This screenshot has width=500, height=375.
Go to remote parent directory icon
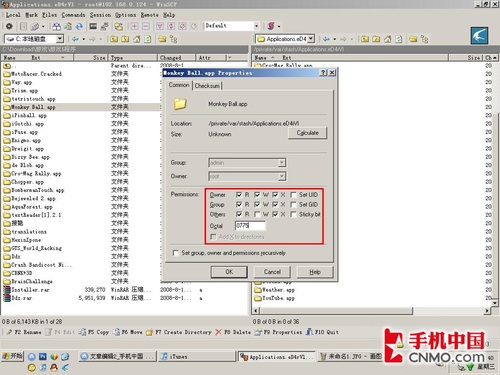click(x=365, y=39)
